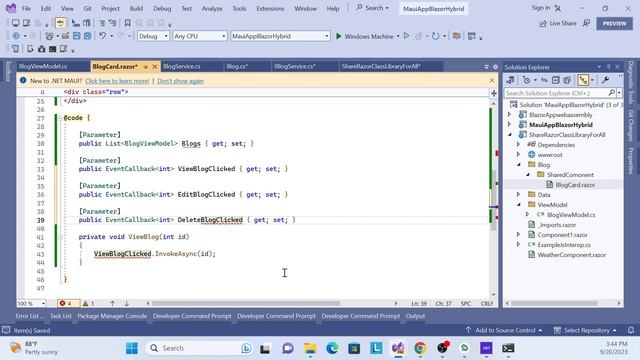640x360 pixels.
Task: Collapse the @code block outline toggle
Action: tap(60, 118)
